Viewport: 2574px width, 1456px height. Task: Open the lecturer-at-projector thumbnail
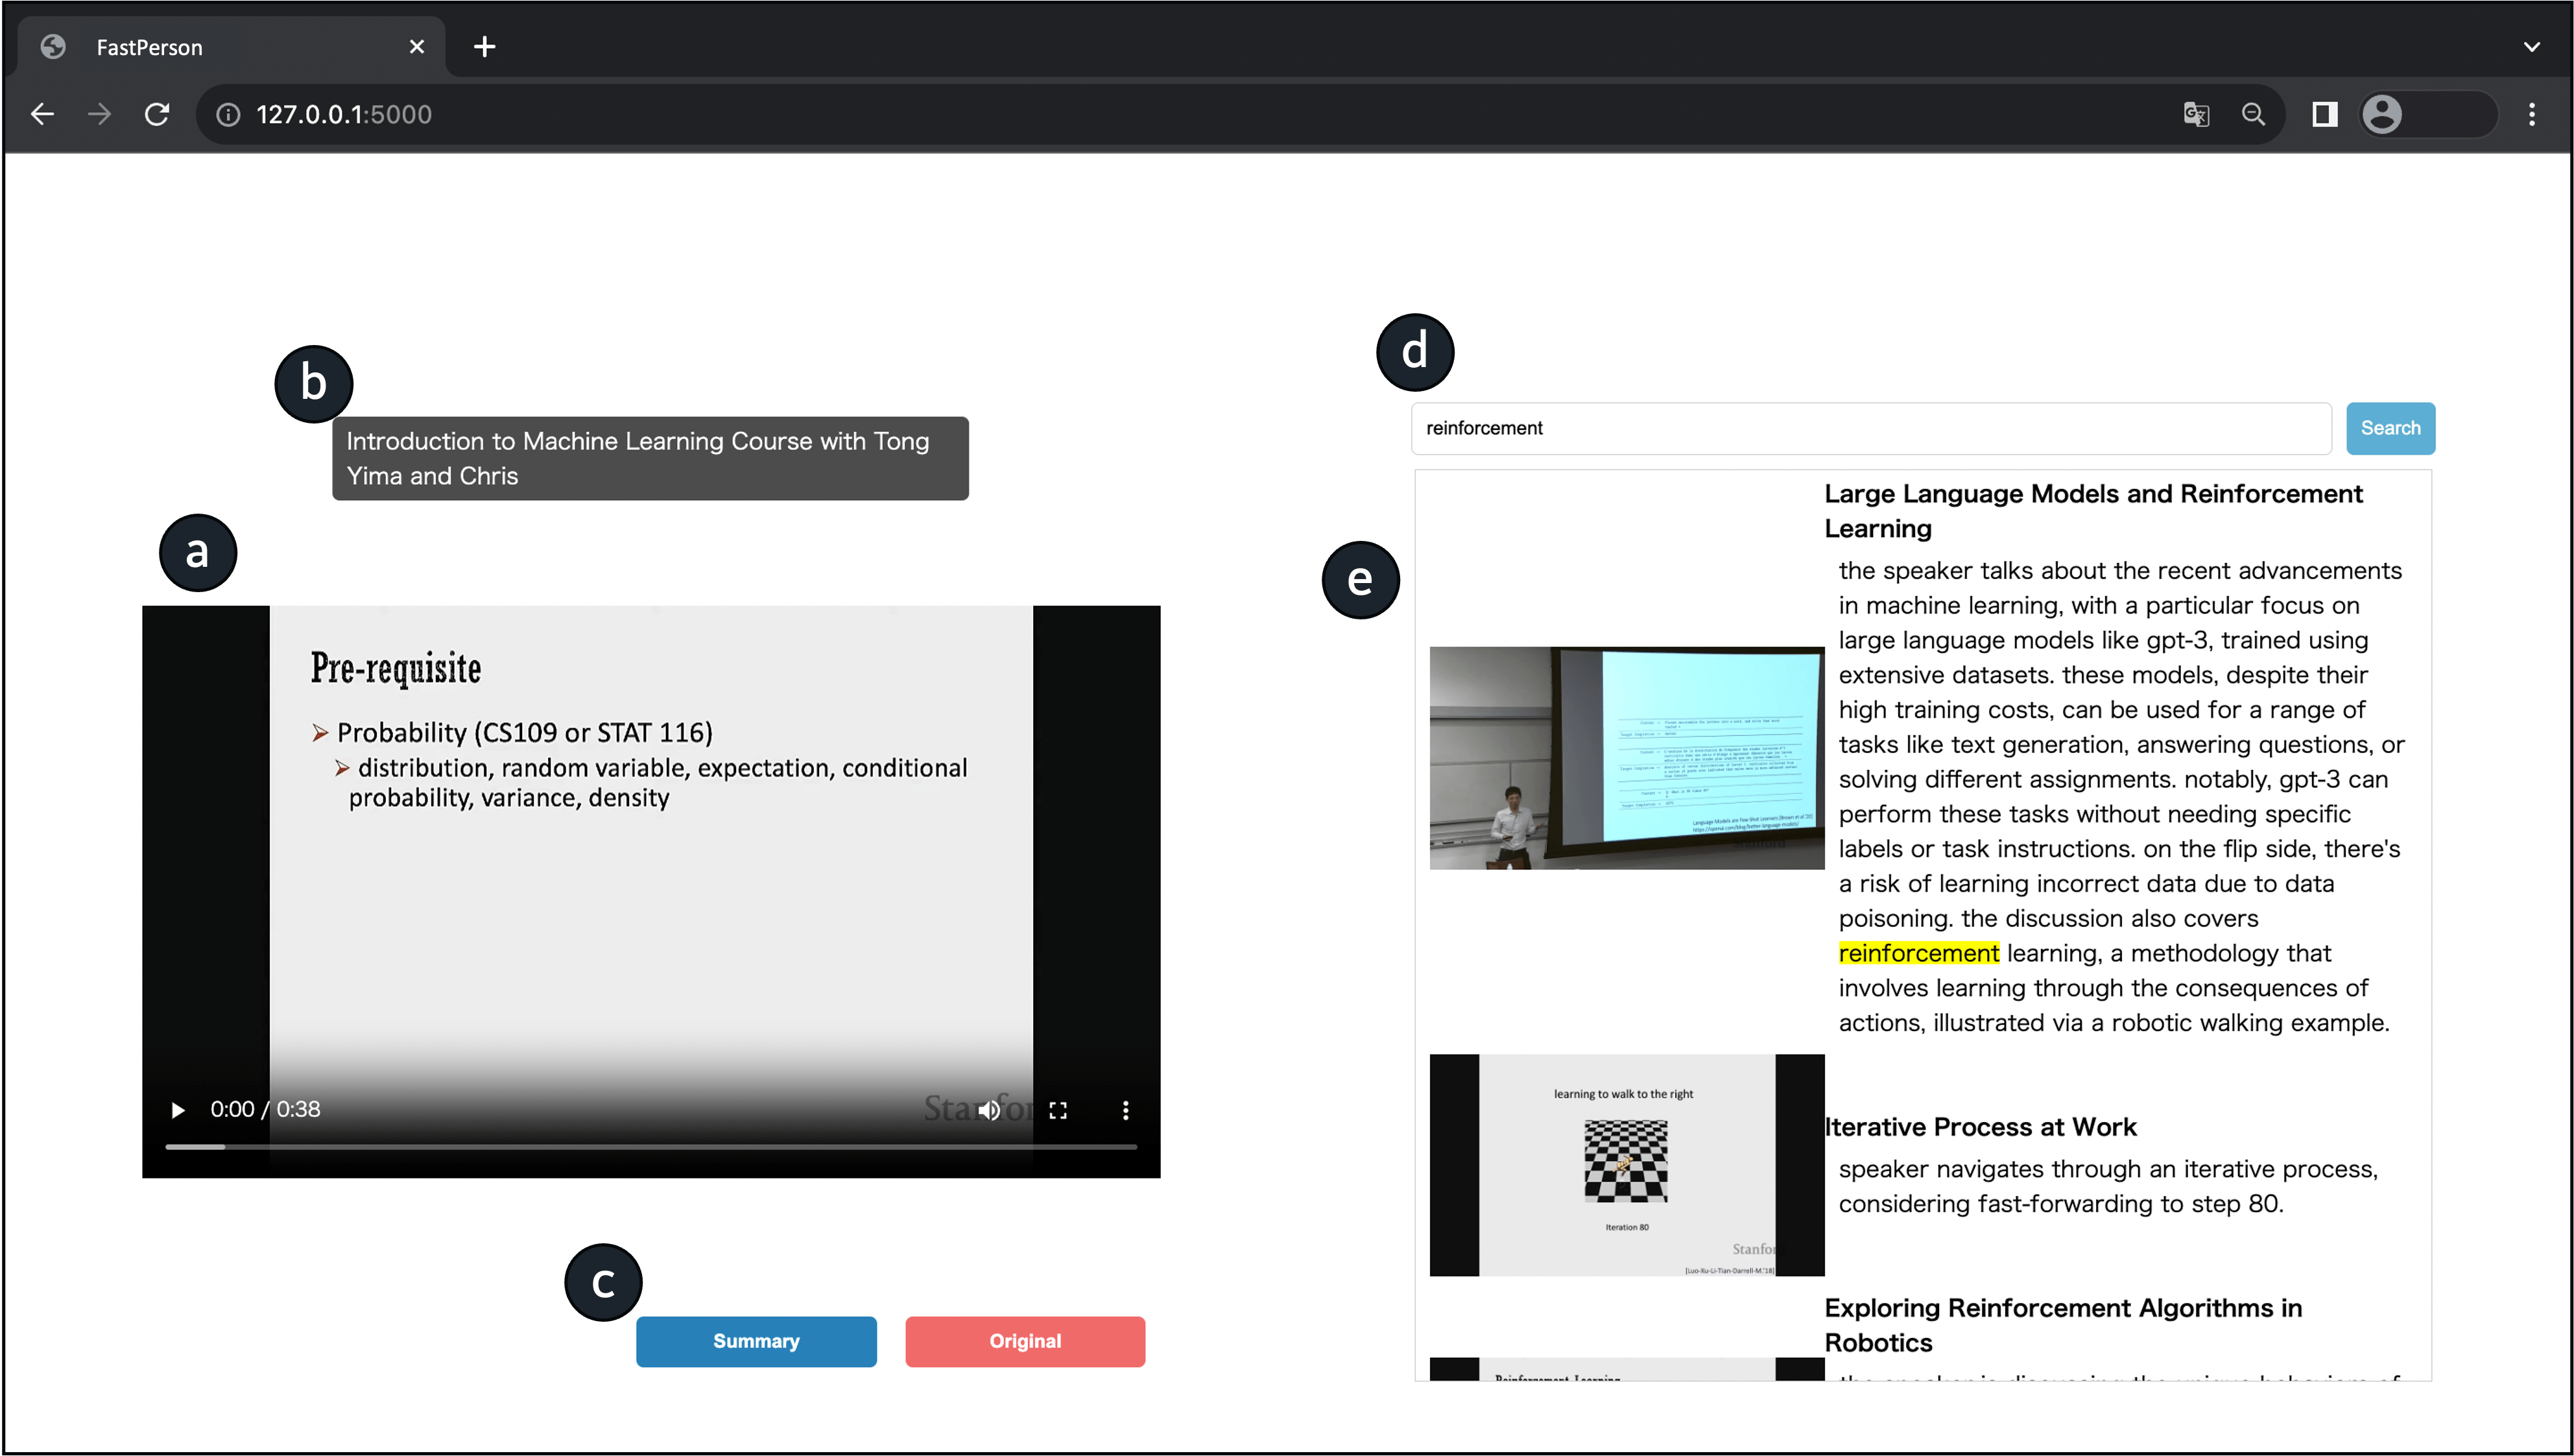point(1626,758)
